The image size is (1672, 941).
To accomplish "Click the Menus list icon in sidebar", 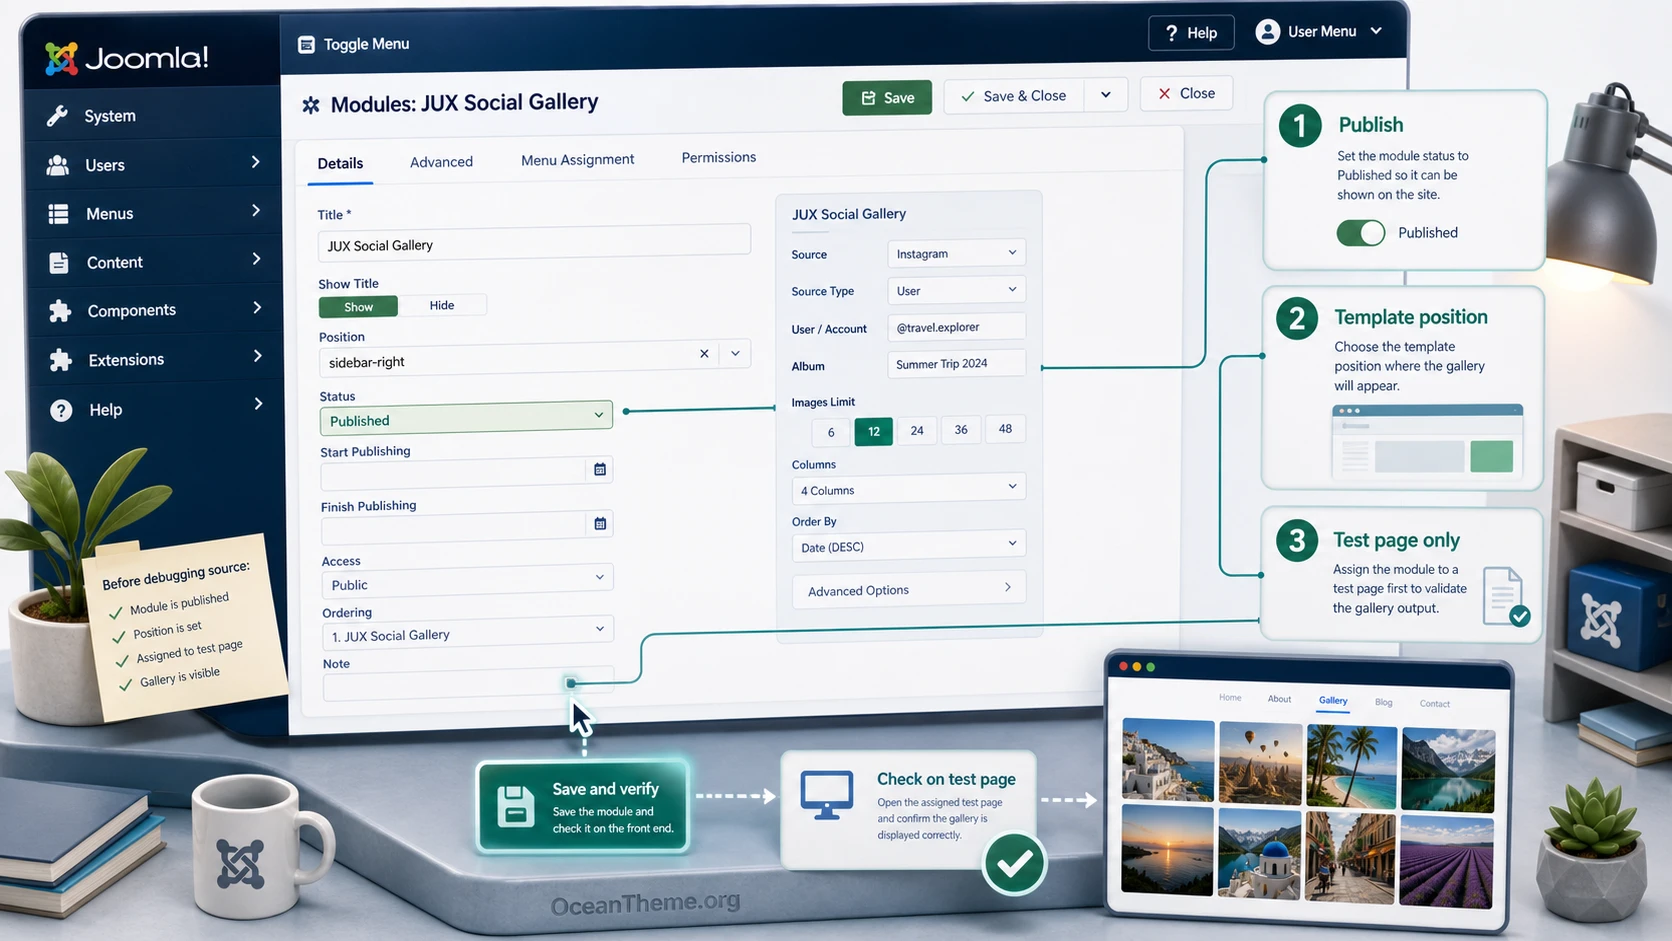I will (x=59, y=214).
